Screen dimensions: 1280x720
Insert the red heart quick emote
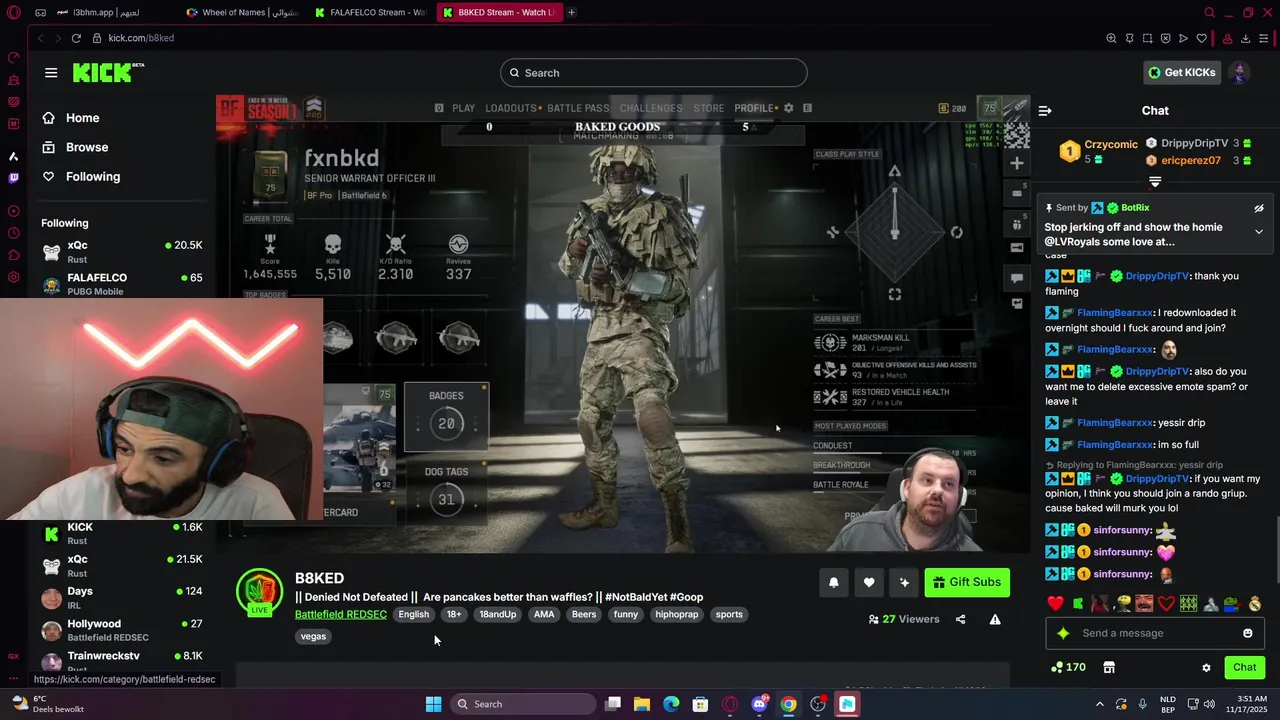(1055, 604)
